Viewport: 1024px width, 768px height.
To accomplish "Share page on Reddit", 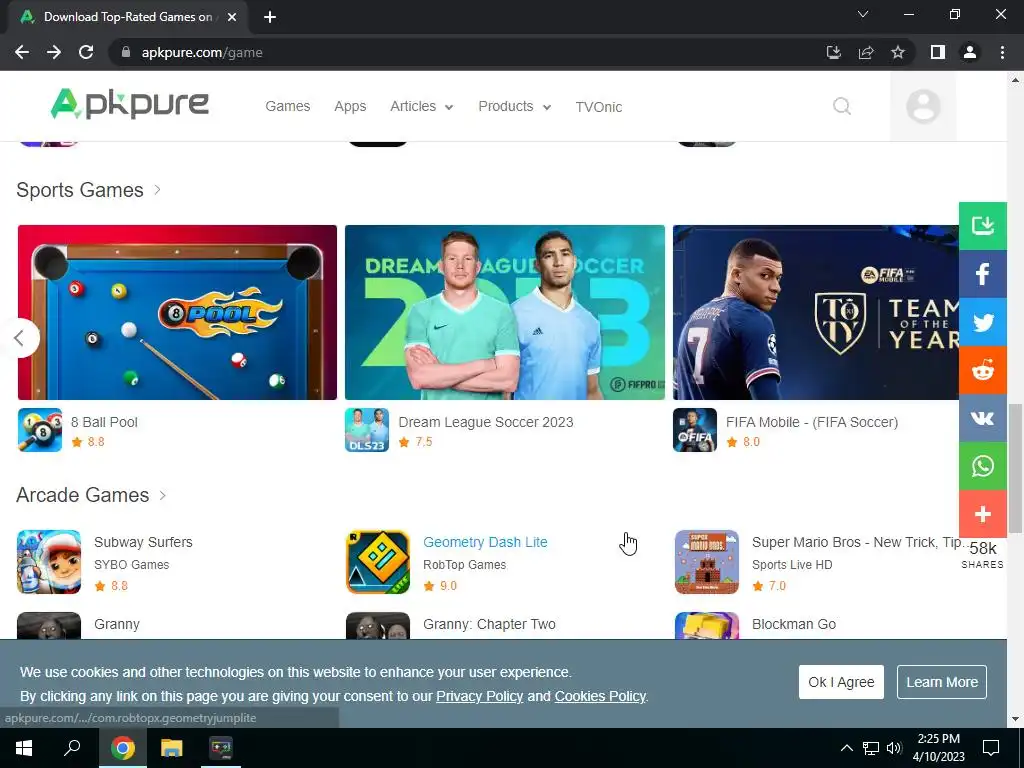I will (x=982, y=370).
